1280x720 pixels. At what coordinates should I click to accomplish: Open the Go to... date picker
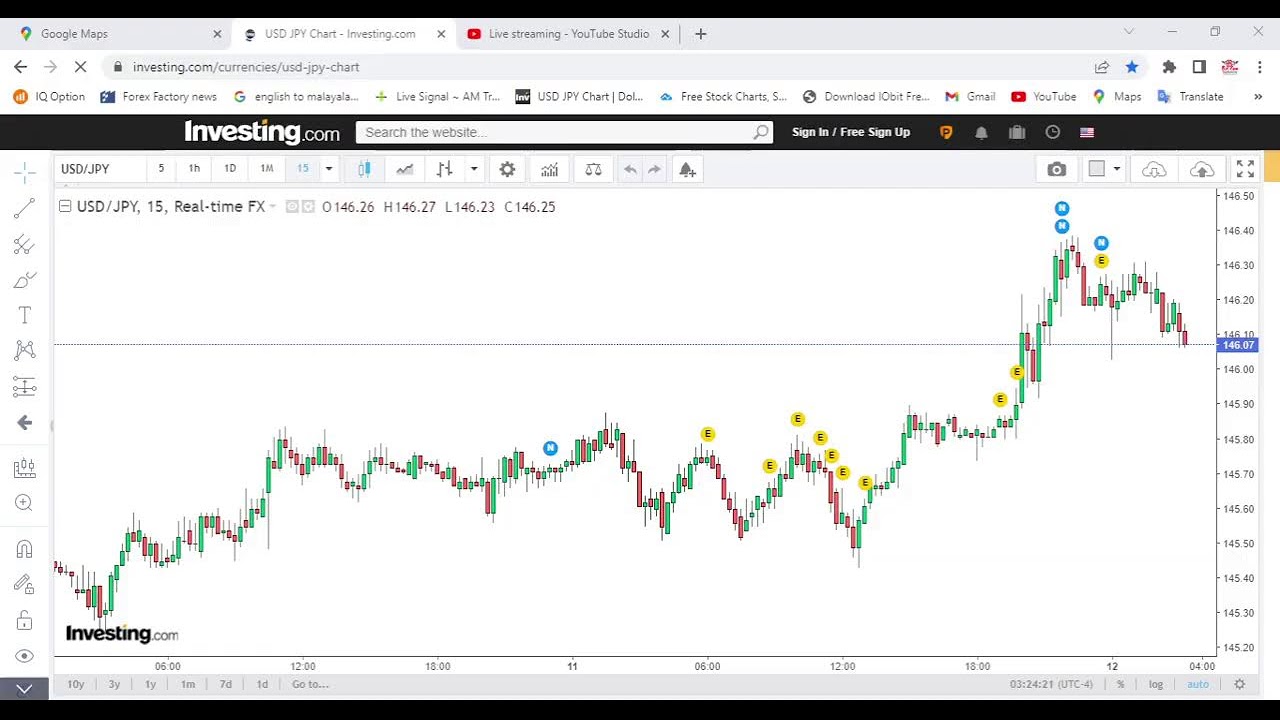click(310, 684)
